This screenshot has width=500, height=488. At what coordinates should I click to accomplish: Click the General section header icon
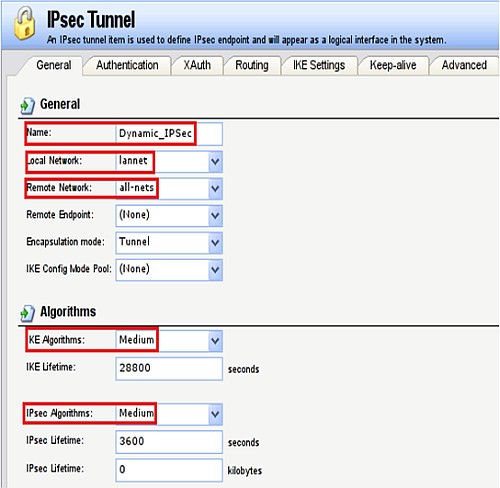[27, 106]
